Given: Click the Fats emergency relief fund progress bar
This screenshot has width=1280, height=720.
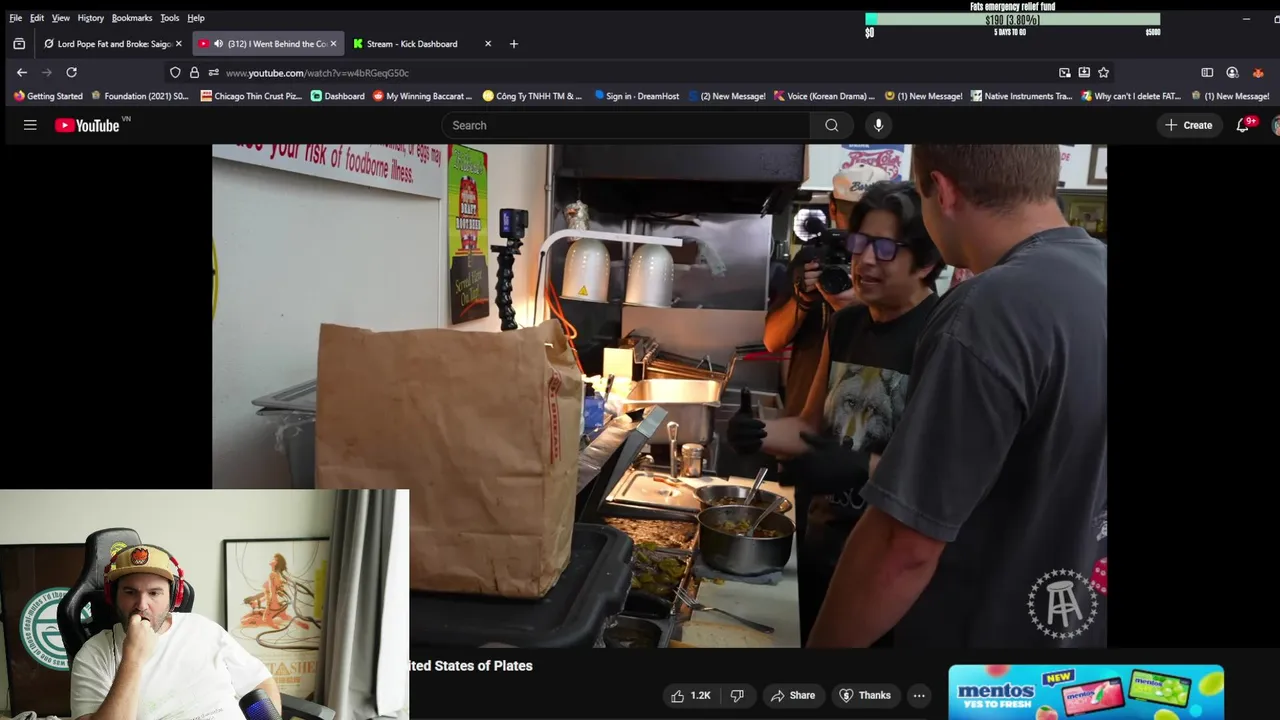Looking at the screenshot, I should [x=1012, y=20].
